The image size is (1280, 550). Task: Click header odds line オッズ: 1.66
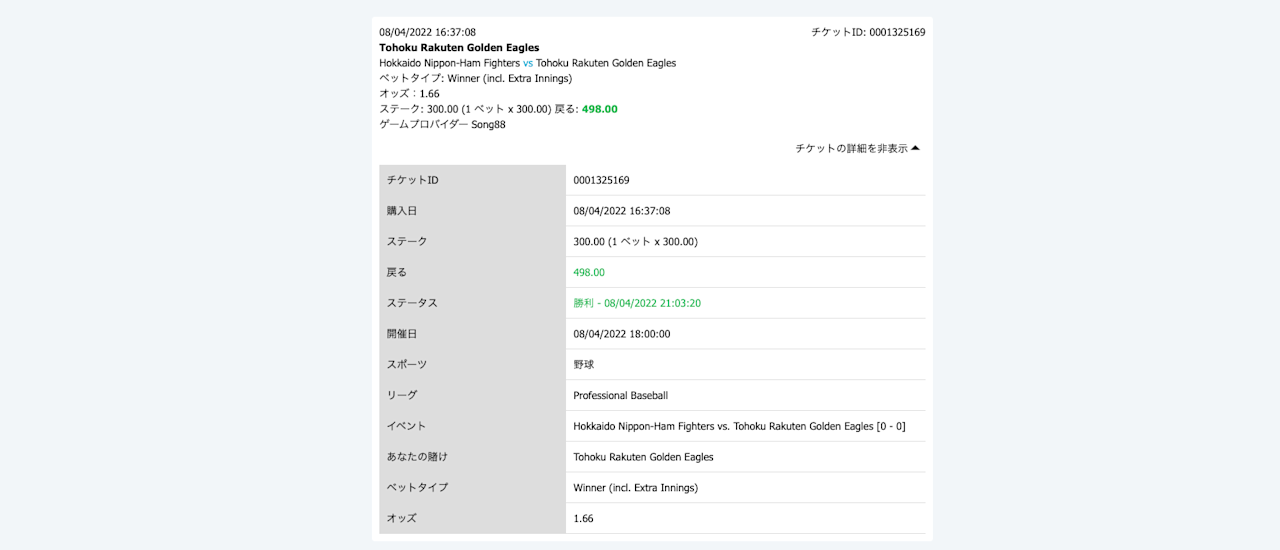click(x=409, y=94)
